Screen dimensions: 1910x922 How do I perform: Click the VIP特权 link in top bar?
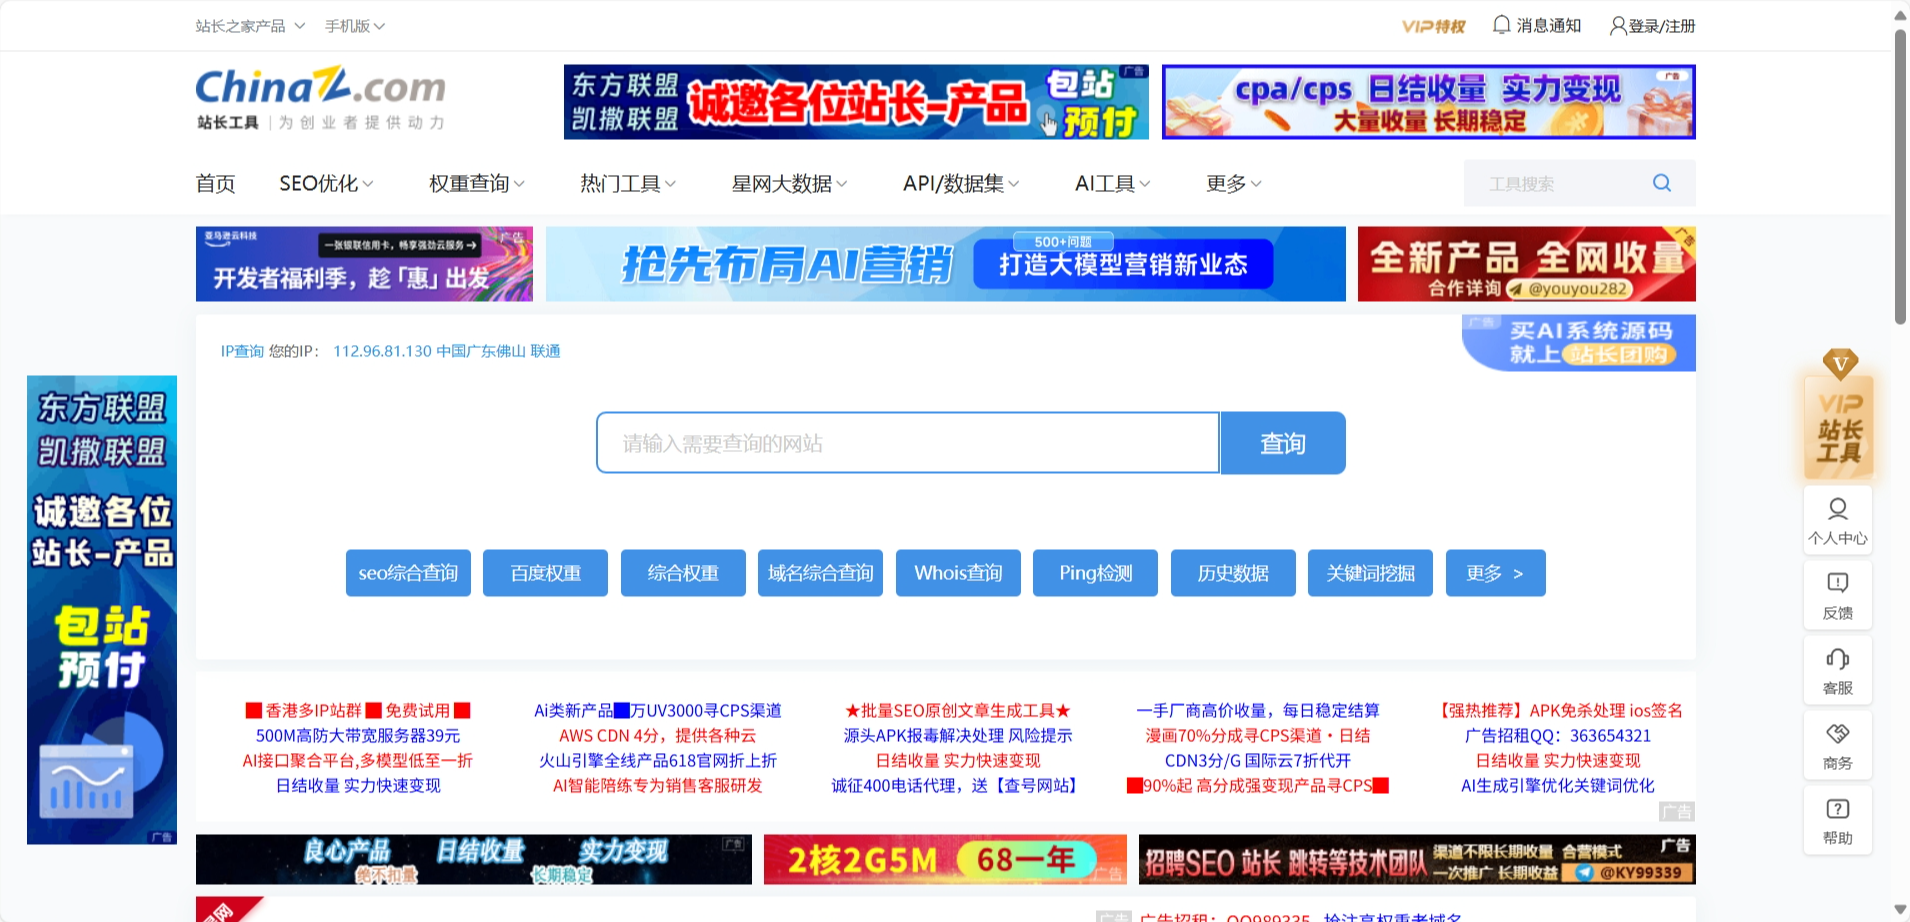coord(1432,25)
